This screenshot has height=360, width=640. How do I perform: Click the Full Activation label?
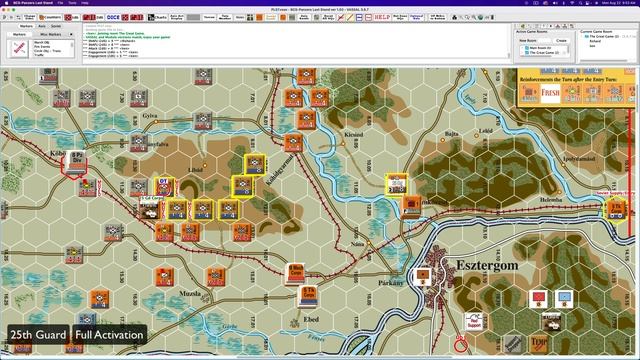[109, 335]
